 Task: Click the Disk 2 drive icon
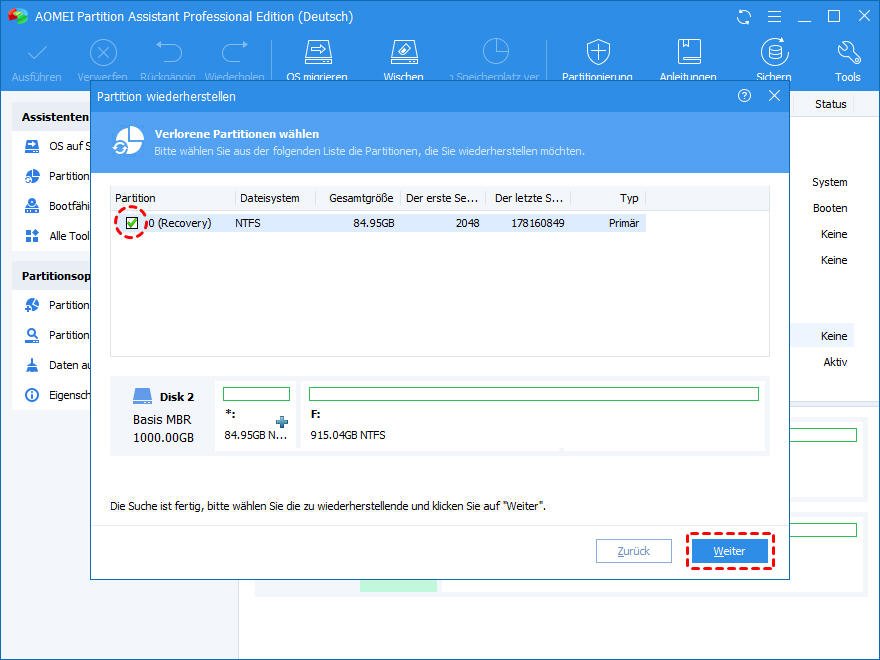(x=143, y=396)
